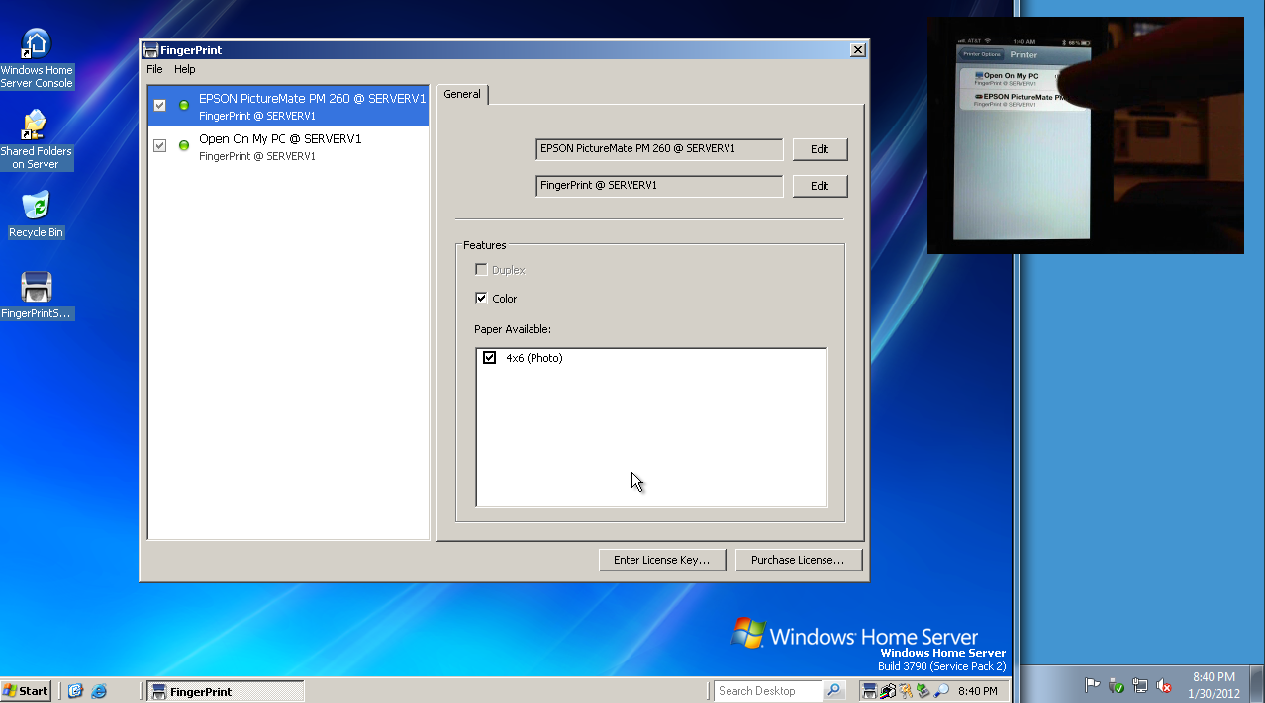Viewport: 1265px width, 703px height.
Task: Toggle the 4x6 (Photo) paper checkbox
Action: tap(489, 357)
